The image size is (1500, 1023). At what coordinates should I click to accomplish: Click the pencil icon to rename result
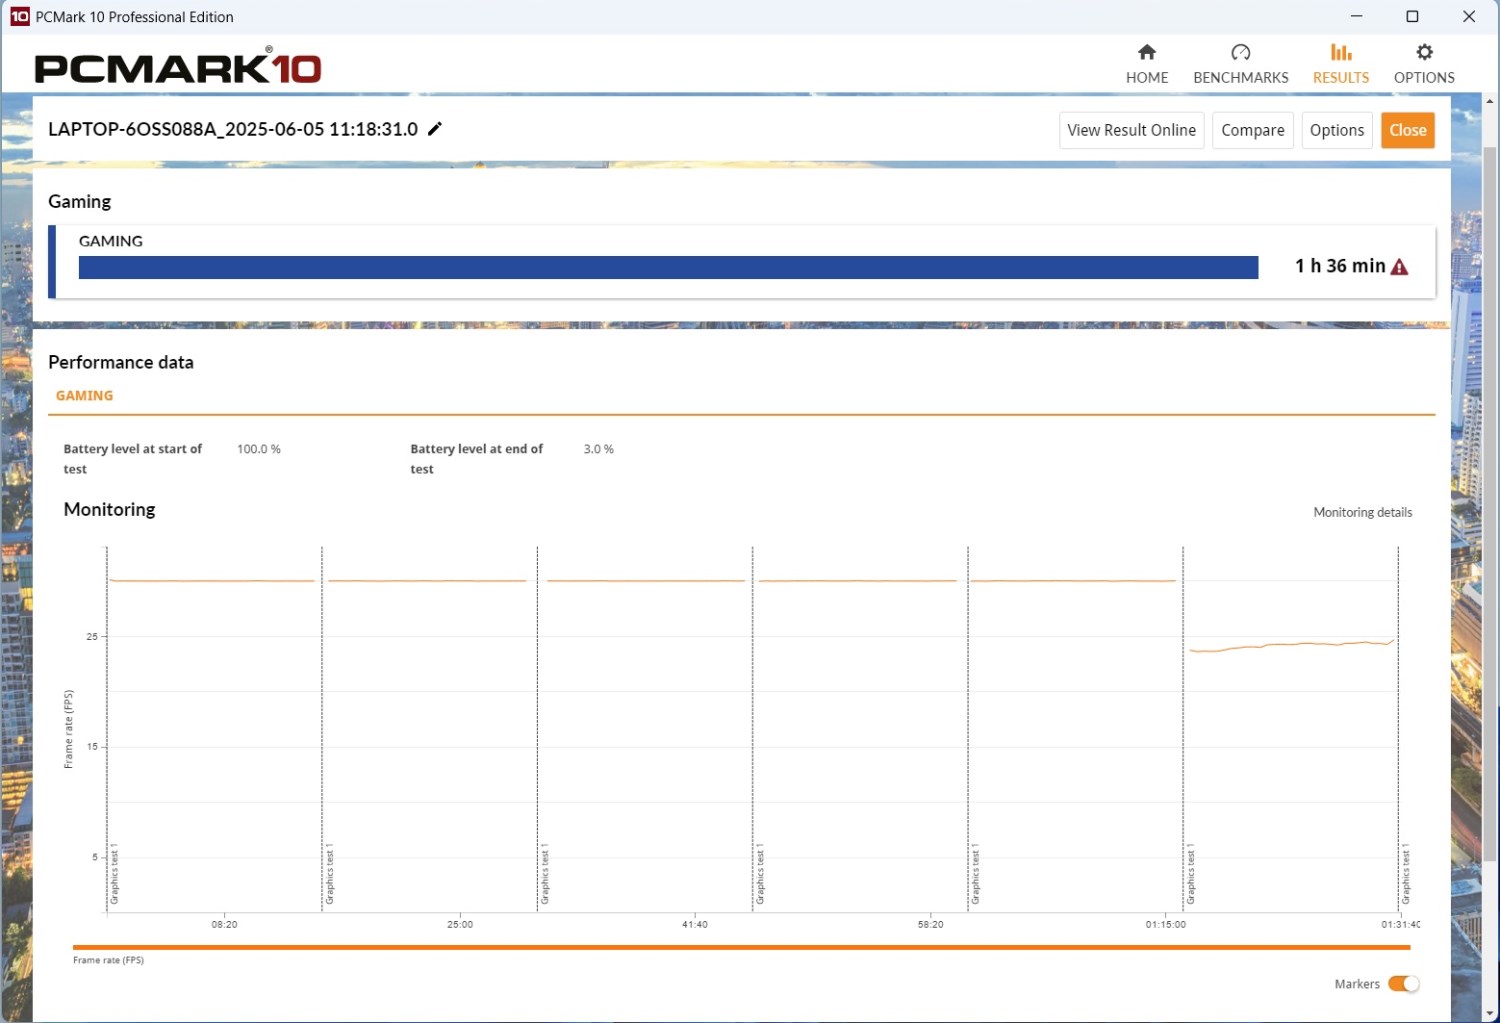coord(435,129)
